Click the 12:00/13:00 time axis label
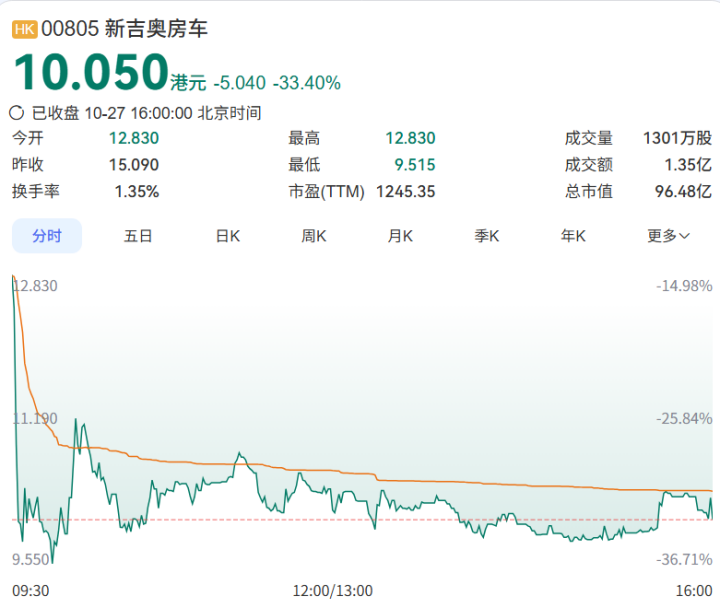Image resolution: width=720 pixels, height=608 pixels. (x=333, y=591)
